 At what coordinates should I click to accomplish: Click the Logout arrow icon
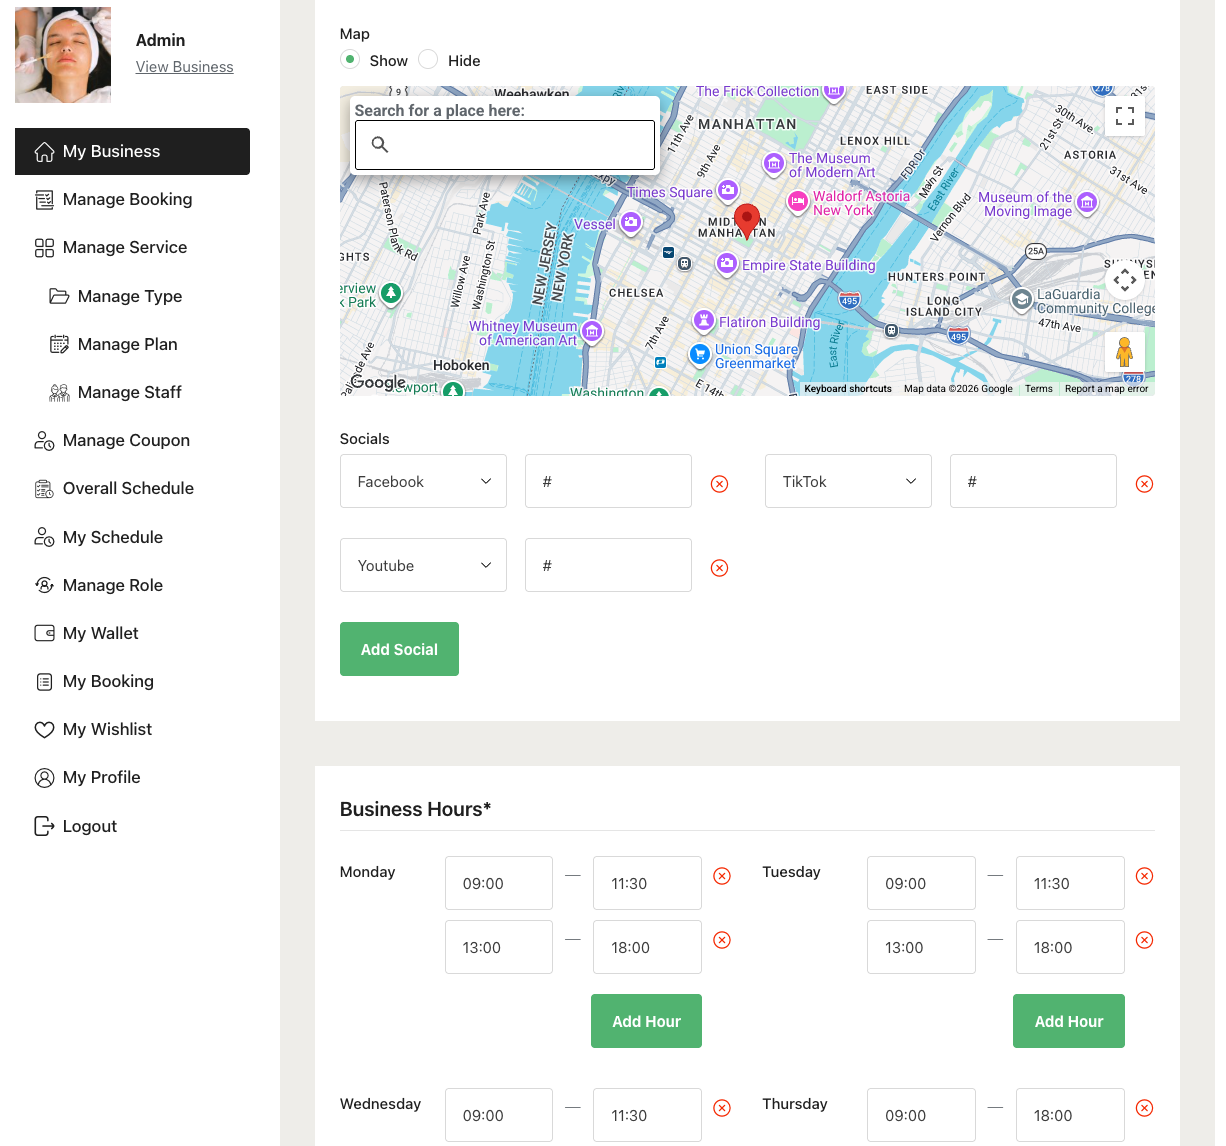coord(44,826)
